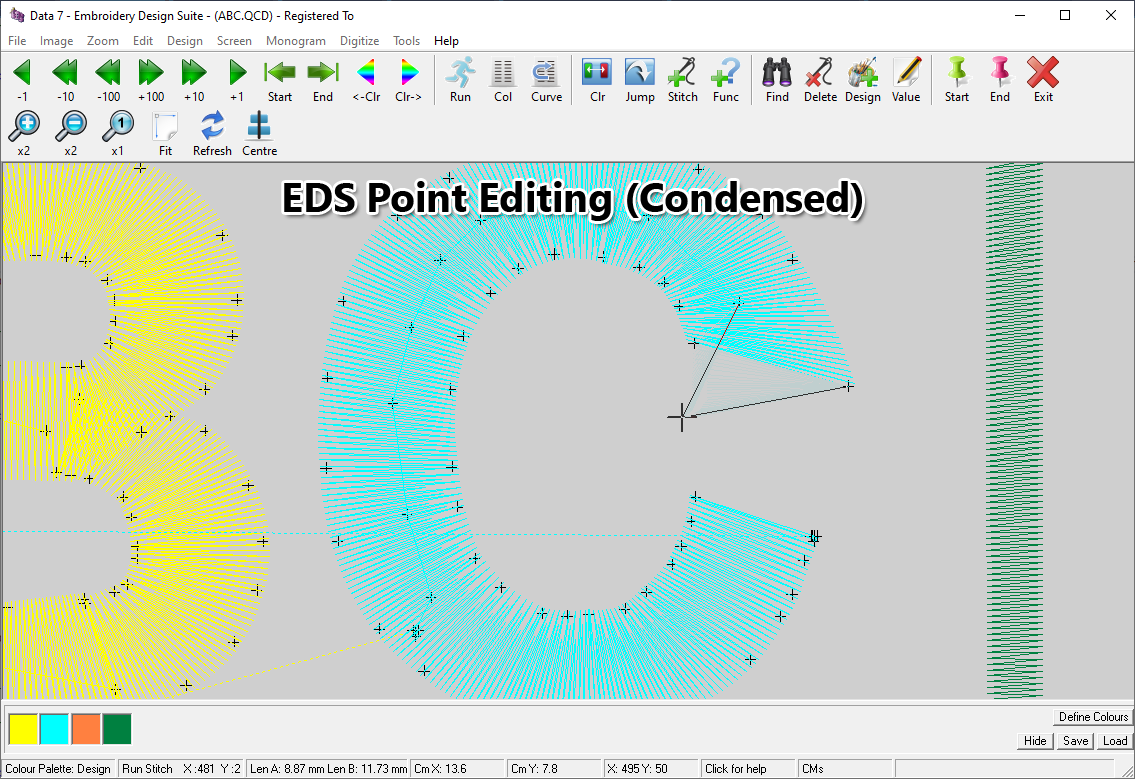Jump back 100 stitches with -100
Image resolution: width=1135 pixels, height=779 pixels.
pos(108,80)
